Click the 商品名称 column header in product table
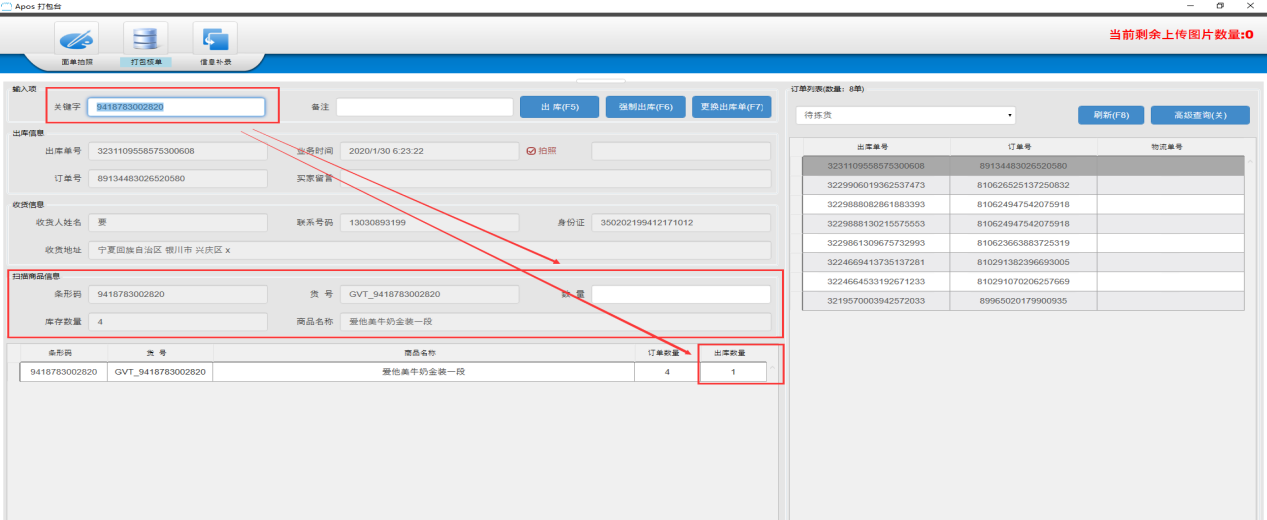This screenshot has width=1267, height=520. tap(424, 353)
